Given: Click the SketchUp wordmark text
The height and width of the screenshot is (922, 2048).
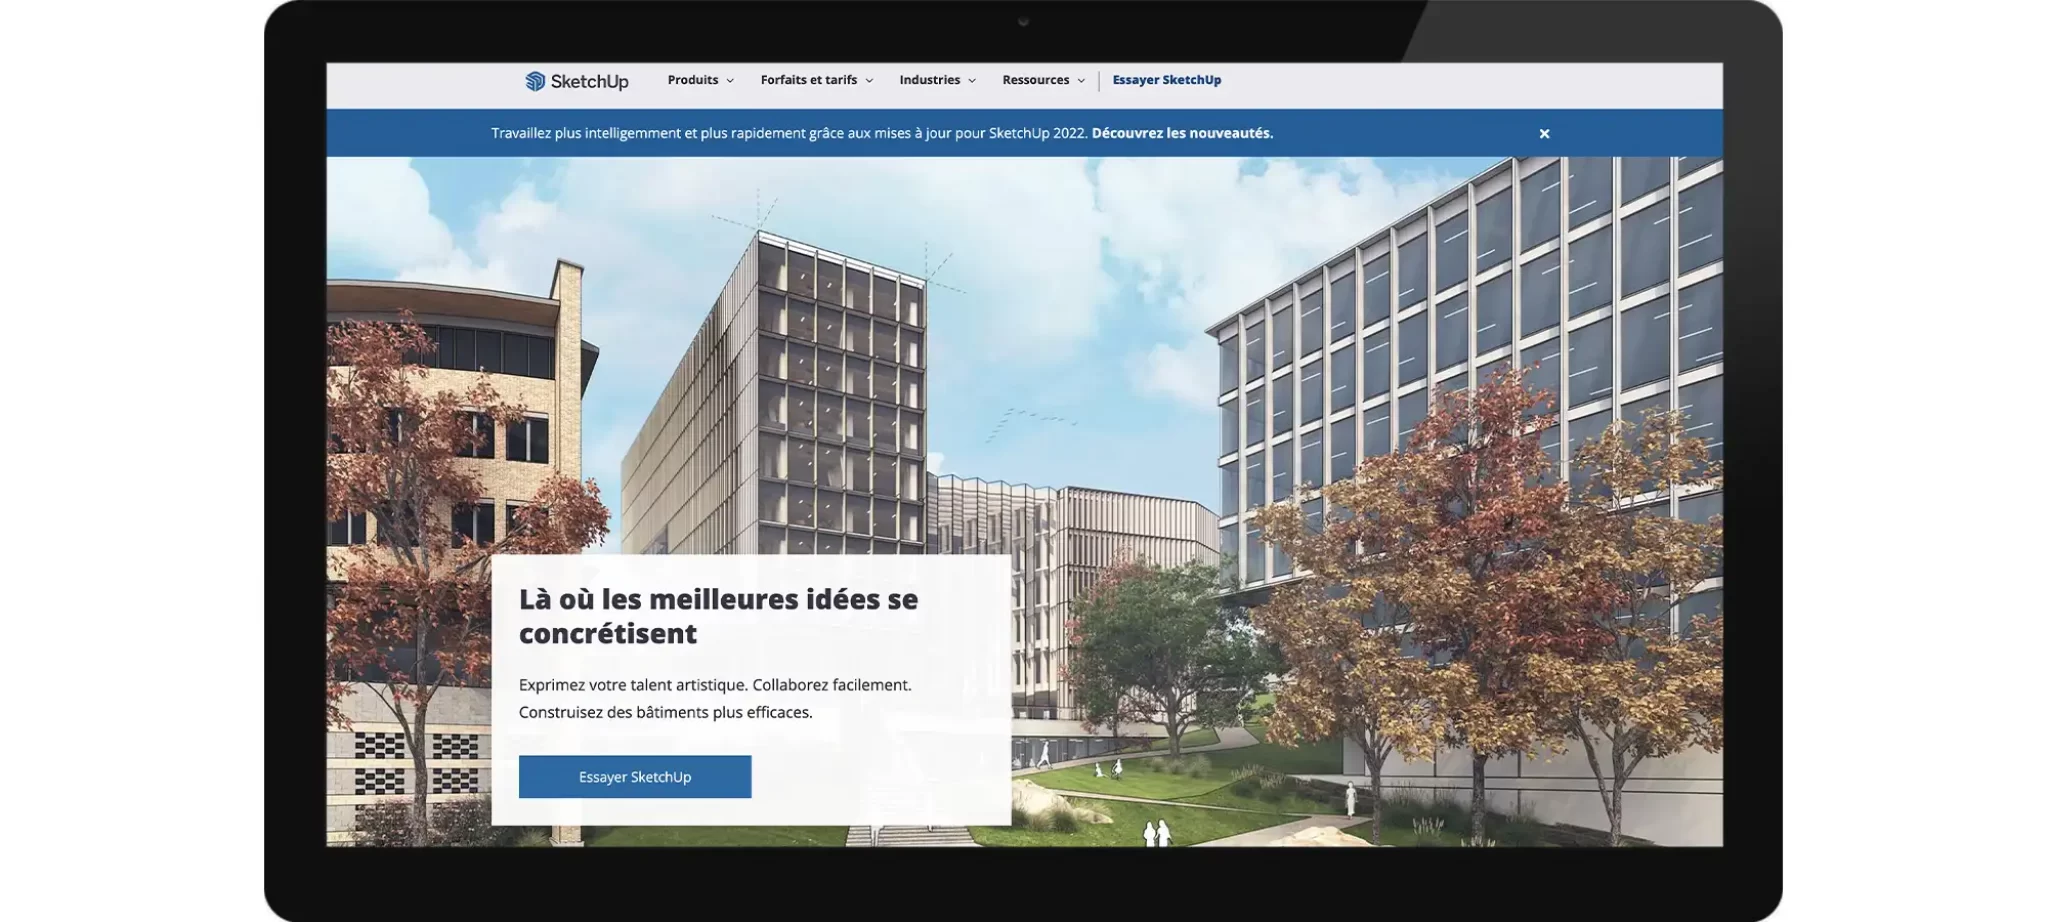Looking at the screenshot, I should point(590,82).
